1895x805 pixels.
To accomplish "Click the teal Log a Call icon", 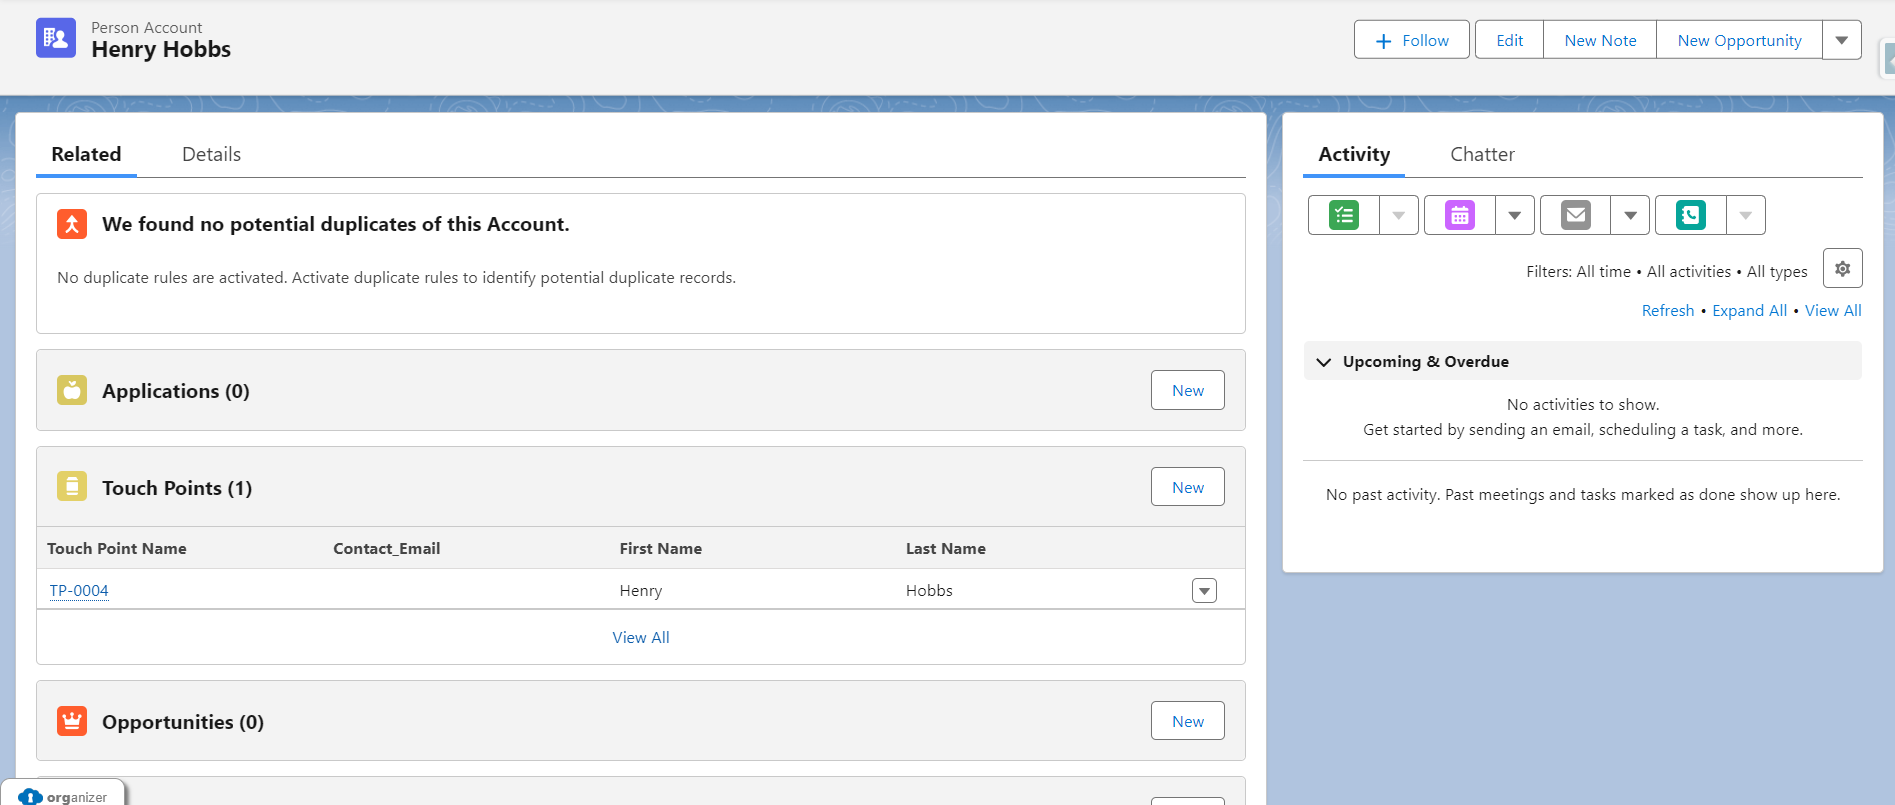I will click(x=1690, y=215).
